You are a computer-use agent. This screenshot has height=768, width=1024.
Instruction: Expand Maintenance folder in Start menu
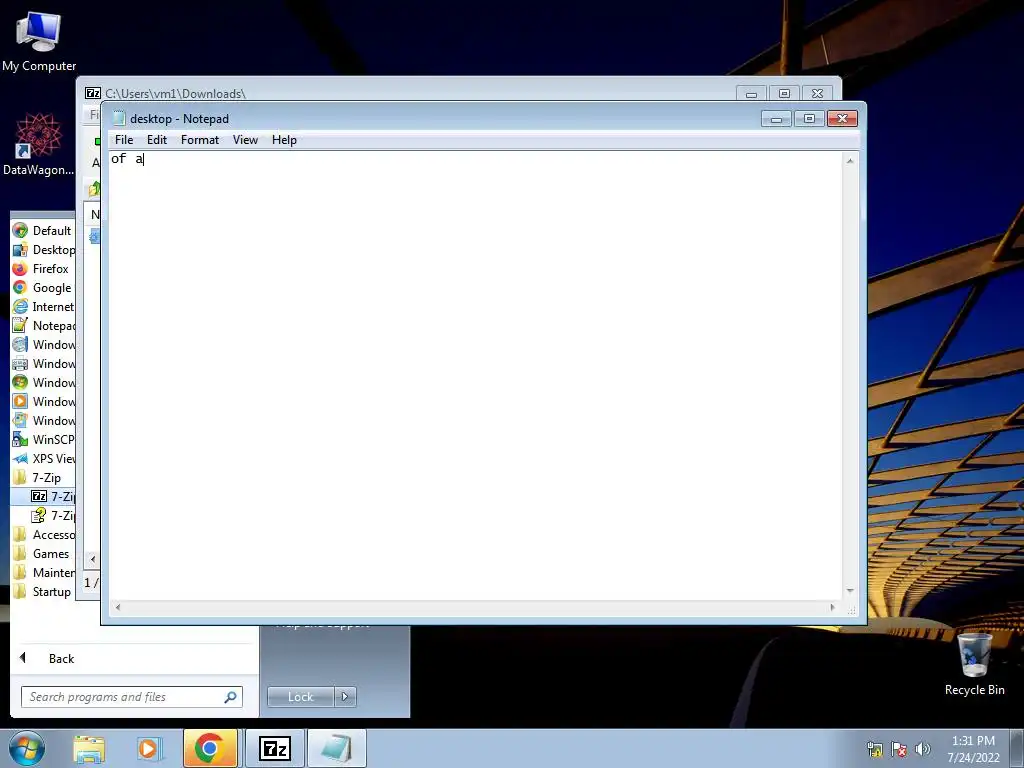pos(43,572)
